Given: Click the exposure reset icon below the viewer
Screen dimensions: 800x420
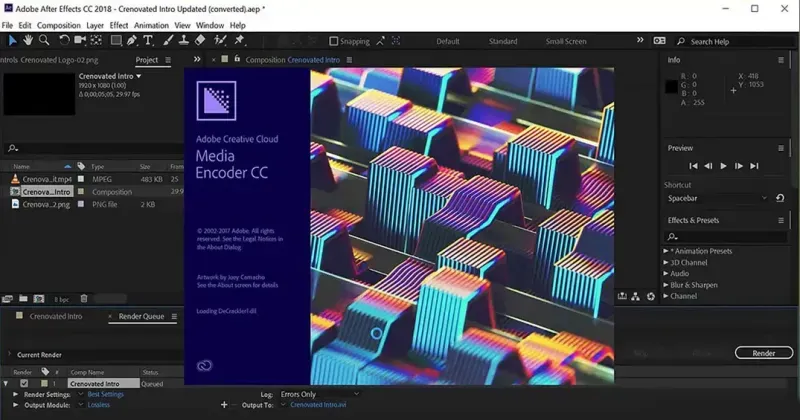Looking at the screenshot, I should (651, 297).
